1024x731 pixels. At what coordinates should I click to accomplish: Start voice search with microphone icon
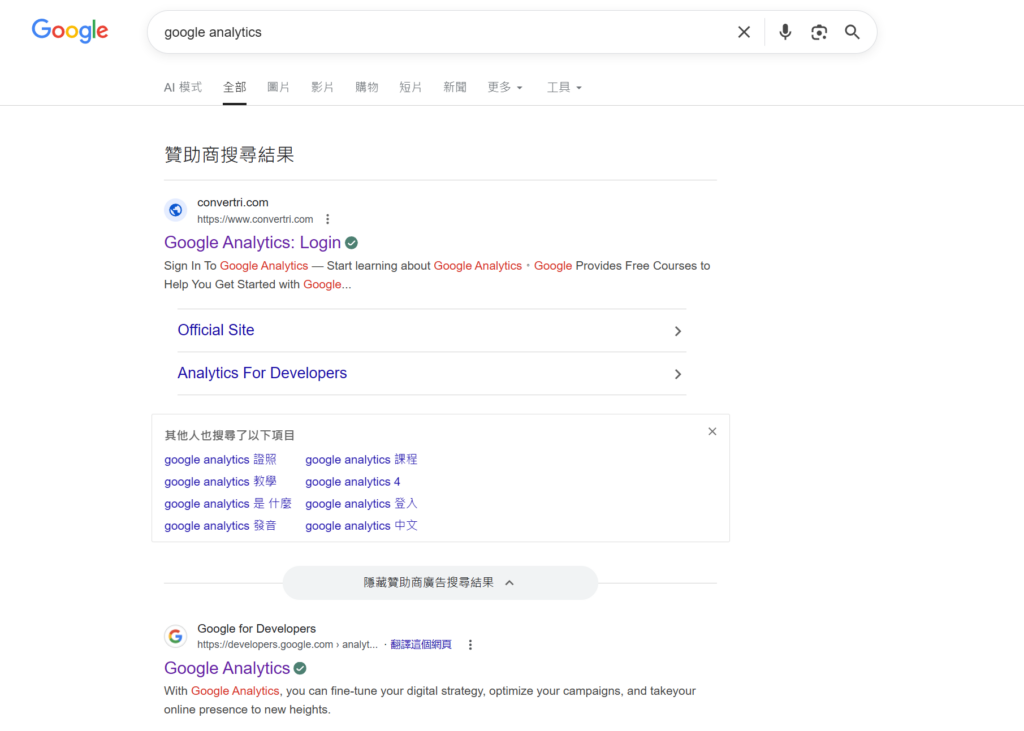[x=785, y=32]
